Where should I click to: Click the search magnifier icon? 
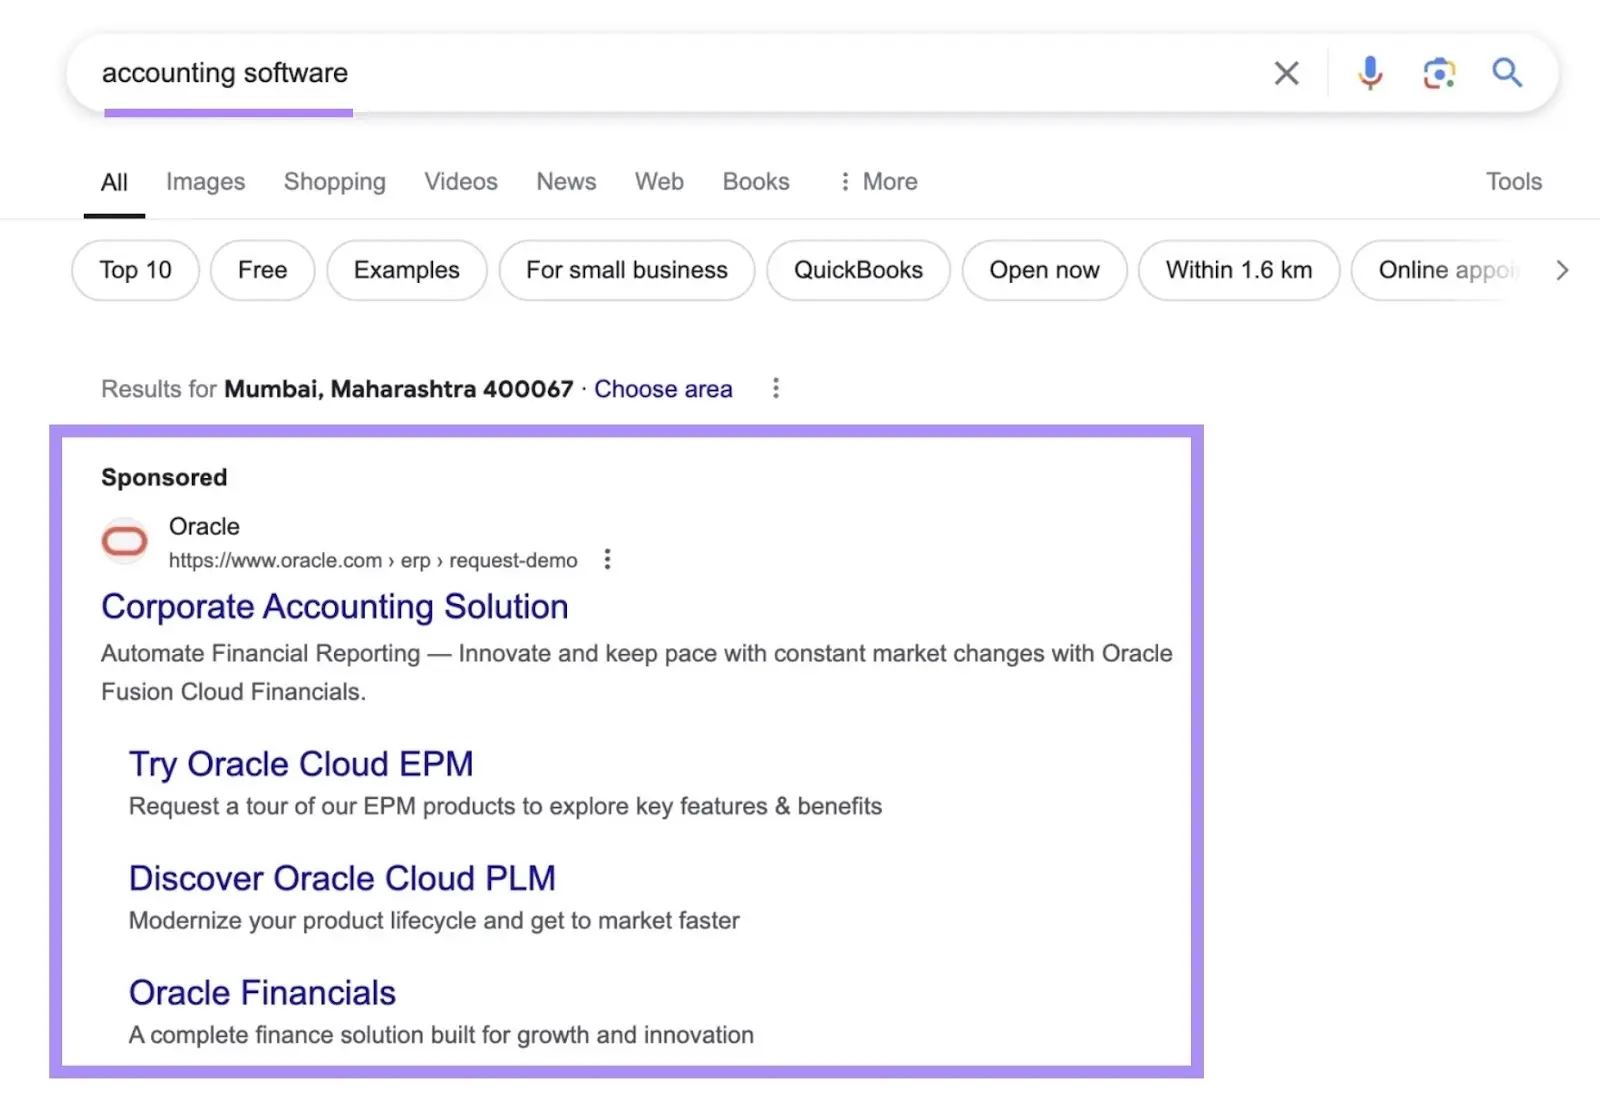coord(1506,72)
